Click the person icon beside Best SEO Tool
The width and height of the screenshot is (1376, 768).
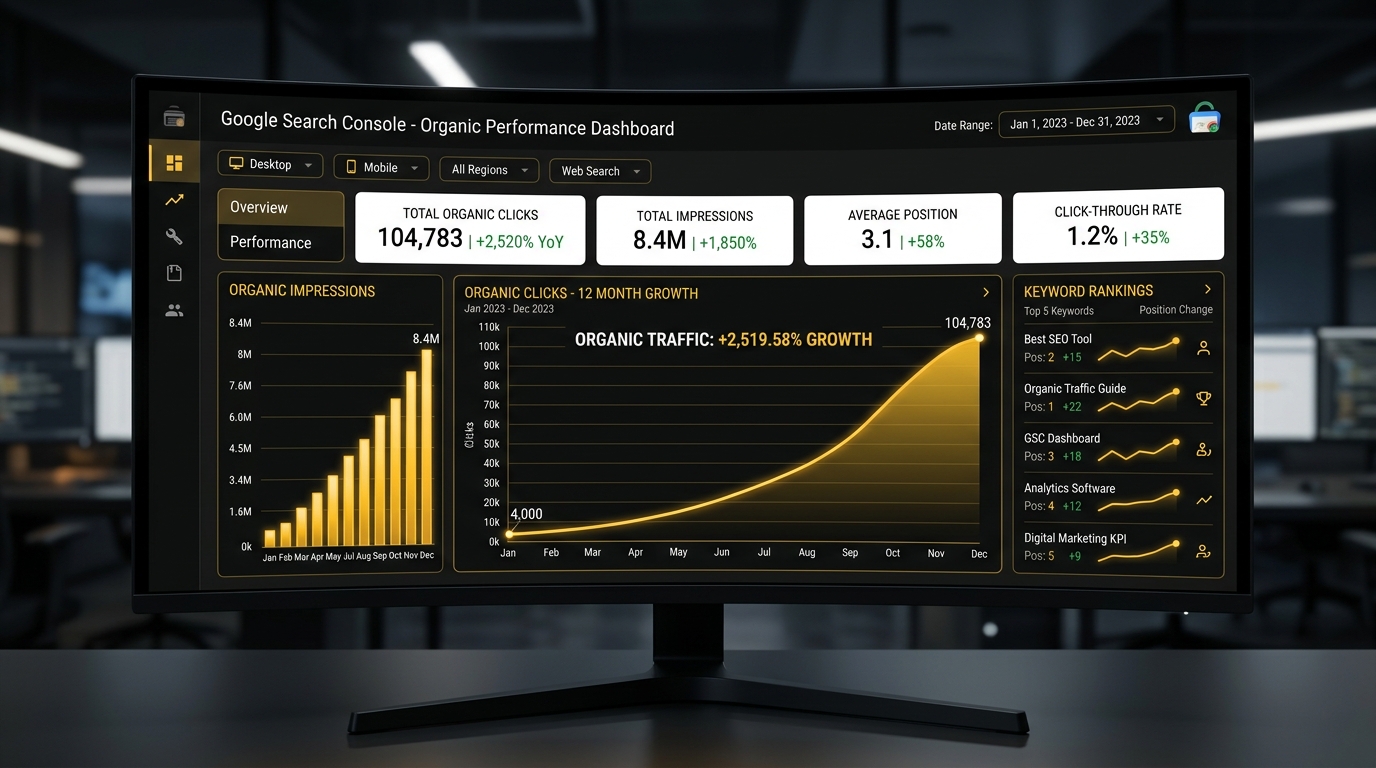pos(1203,348)
